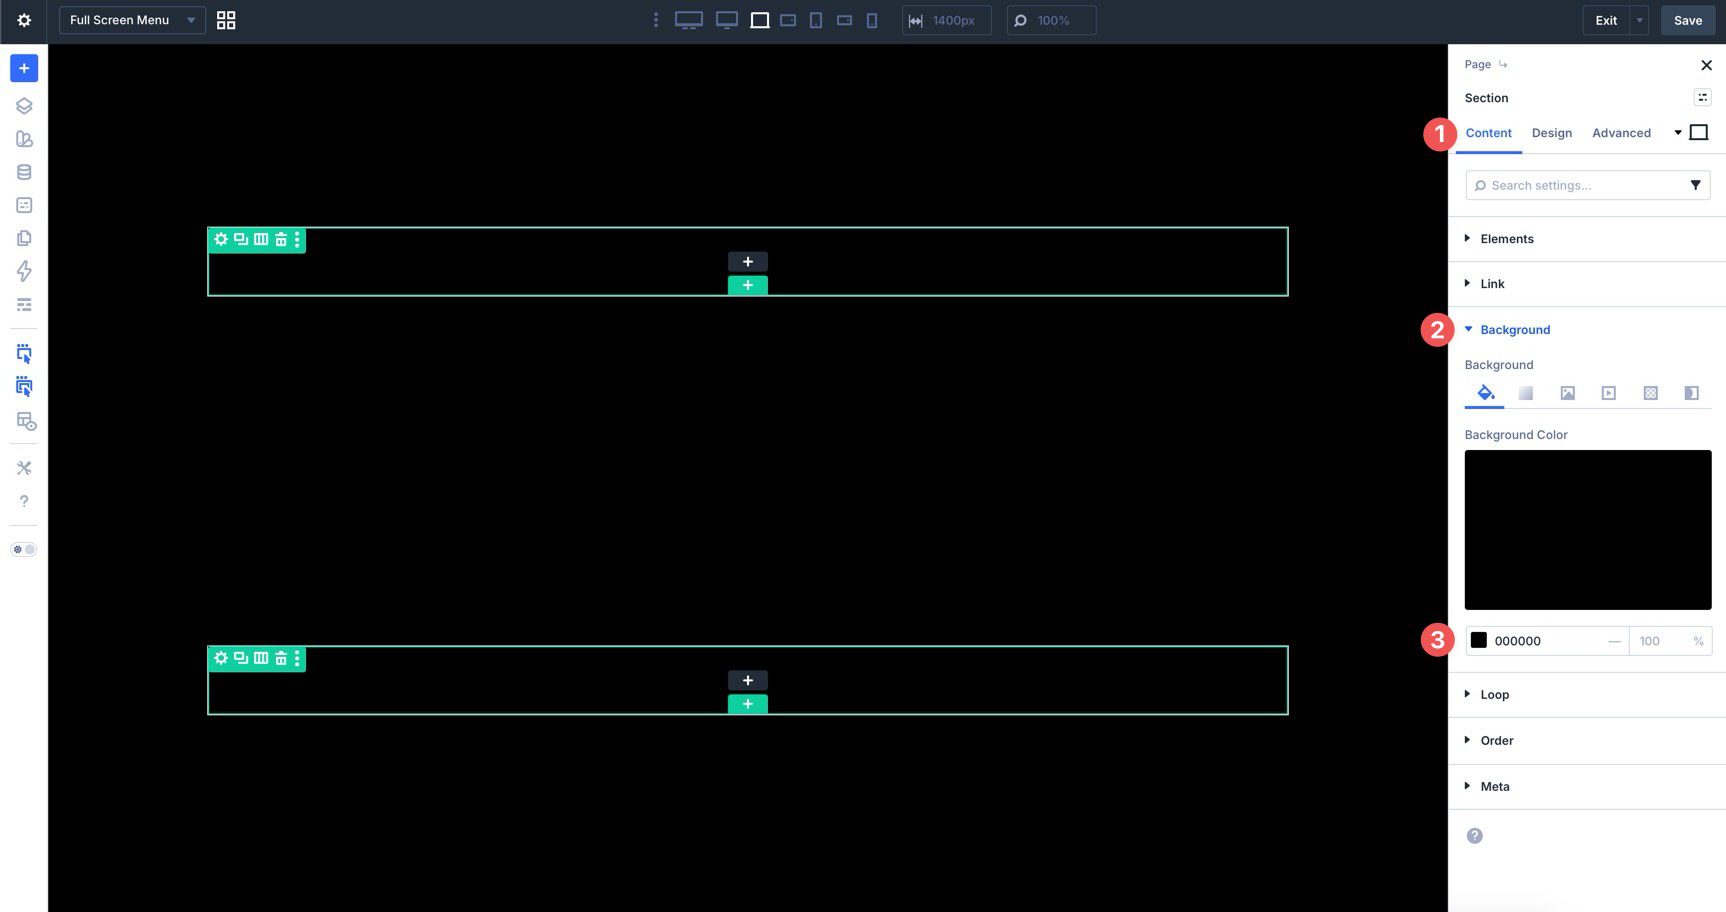The image size is (1726, 912).
Task: Delete the lower row with trash icon
Action: (281, 658)
